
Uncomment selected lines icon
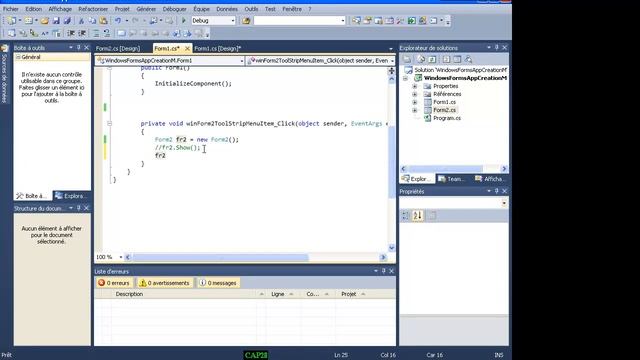pos(107,33)
